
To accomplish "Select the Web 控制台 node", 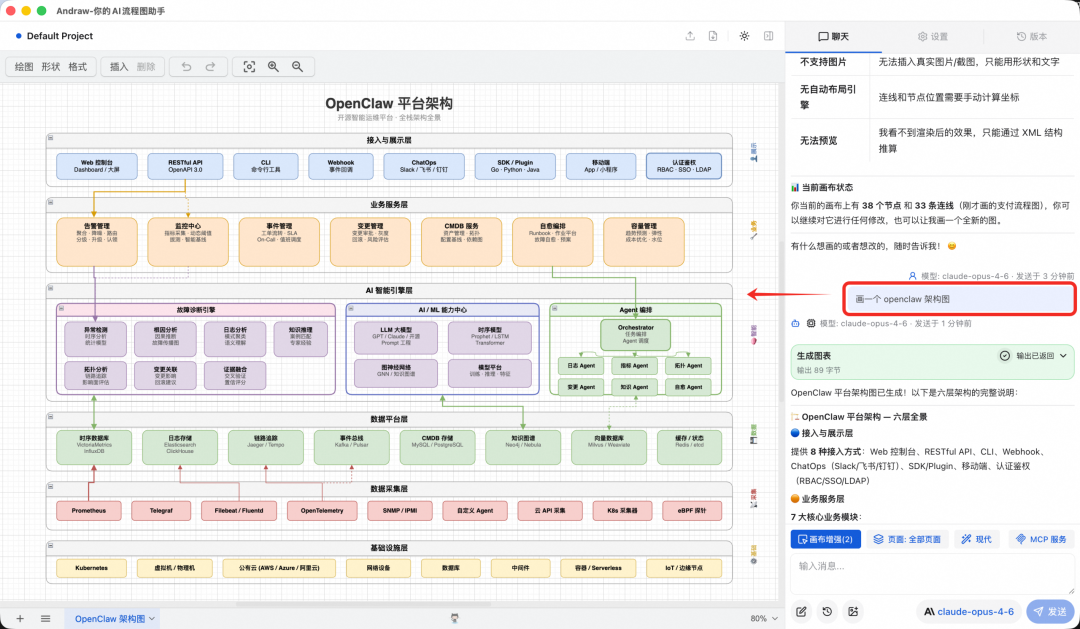I will pos(96,166).
